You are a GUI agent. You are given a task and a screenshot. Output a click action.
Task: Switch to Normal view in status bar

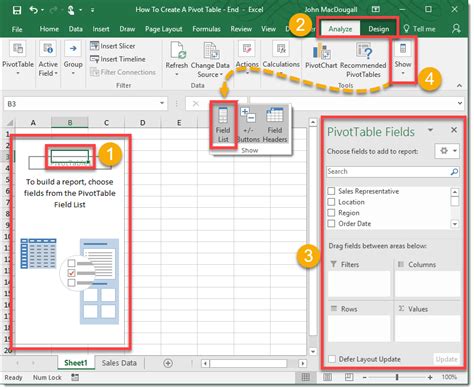click(306, 377)
